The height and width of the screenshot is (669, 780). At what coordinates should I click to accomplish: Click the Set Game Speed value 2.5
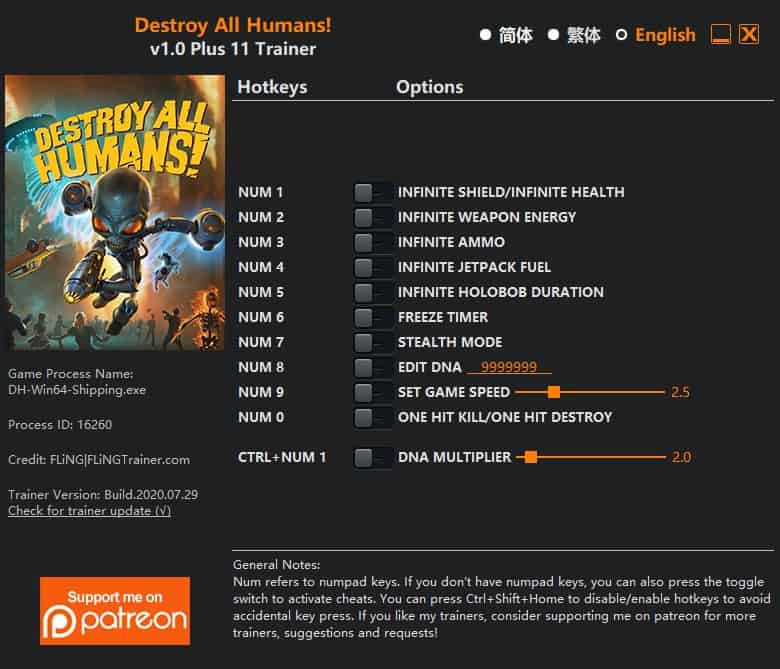681,392
